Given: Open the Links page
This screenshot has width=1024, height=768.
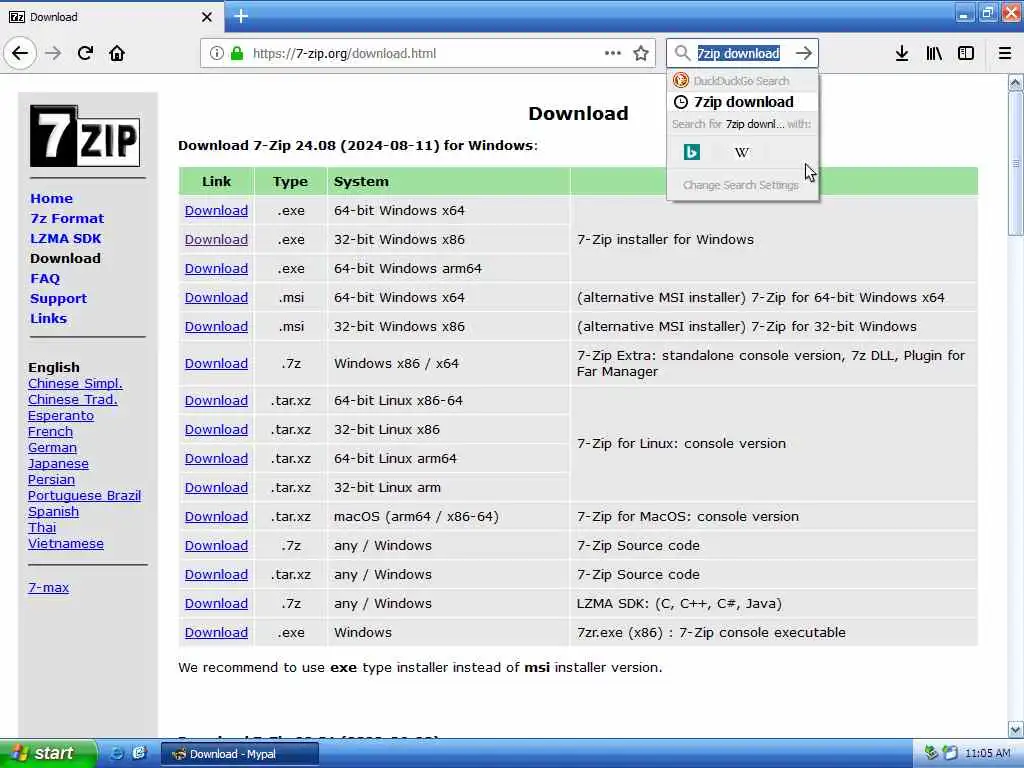Looking at the screenshot, I should pos(48,319).
